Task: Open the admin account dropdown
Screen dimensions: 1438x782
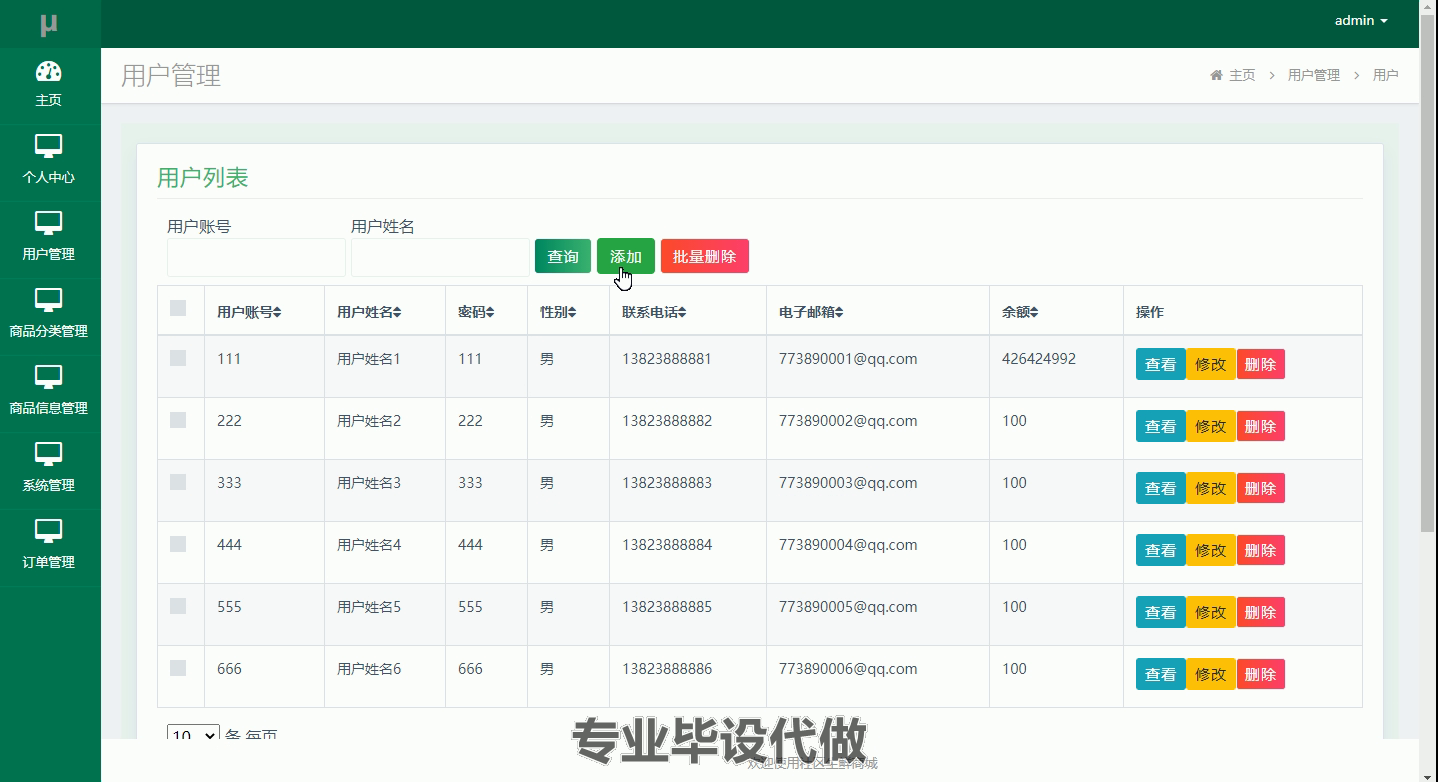Action: pyautogui.click(x=1361, y=20)
